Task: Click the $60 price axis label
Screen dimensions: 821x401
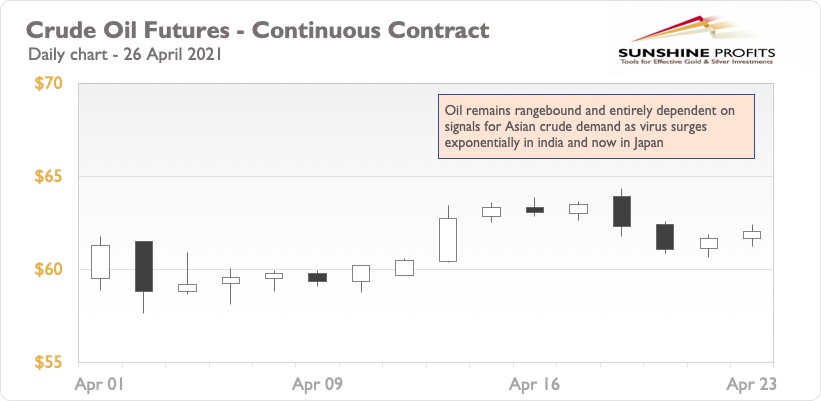Action: pos(48,270)
